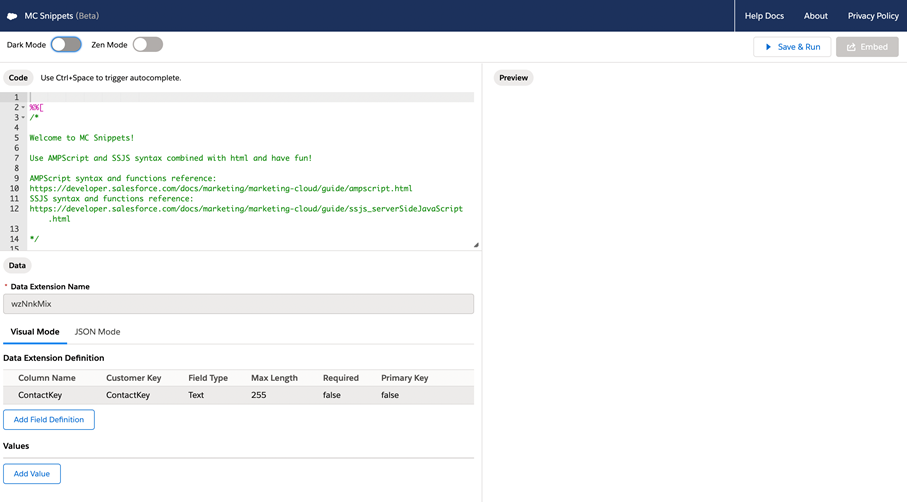The width and height of the screenshot is (907, 502).
Task: Click the play icon in Save & Run
Action: (x=768, y=47)
